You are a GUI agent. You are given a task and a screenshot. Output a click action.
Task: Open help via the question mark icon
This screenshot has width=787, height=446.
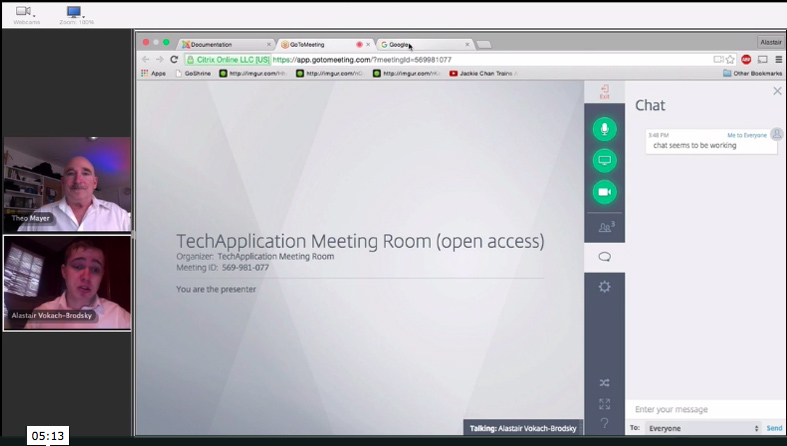coord(604,424)
